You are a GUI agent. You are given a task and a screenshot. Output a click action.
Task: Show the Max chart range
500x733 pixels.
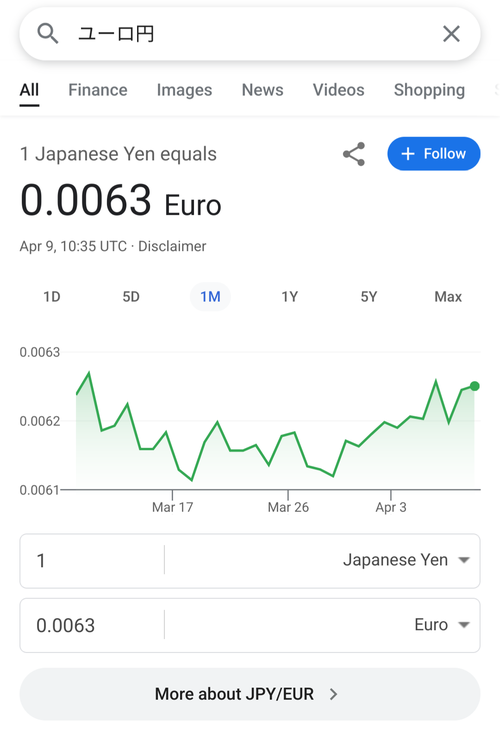(x=448, y=297)
